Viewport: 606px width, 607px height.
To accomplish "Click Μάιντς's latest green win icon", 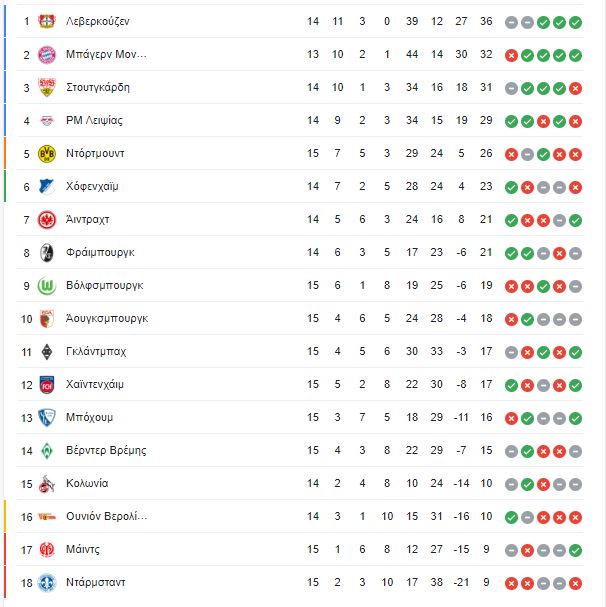I will coord(575,550).
